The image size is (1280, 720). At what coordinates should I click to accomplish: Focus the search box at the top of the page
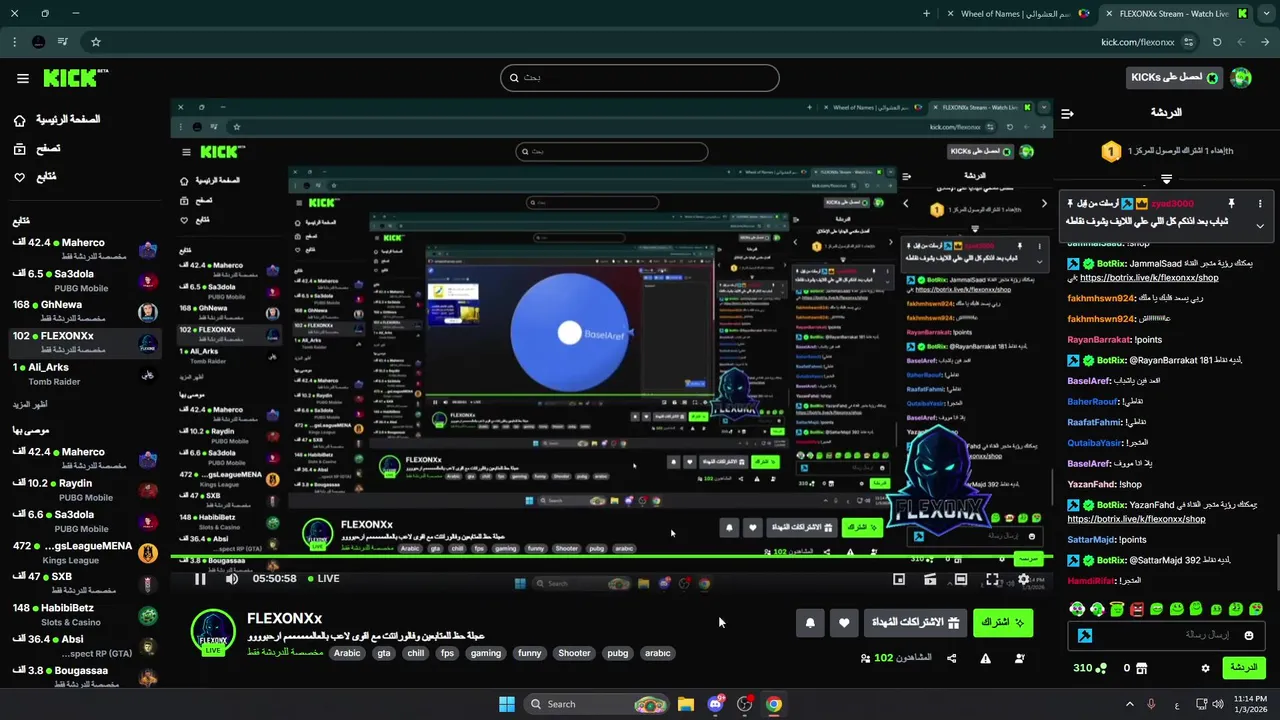coord(640,78)
